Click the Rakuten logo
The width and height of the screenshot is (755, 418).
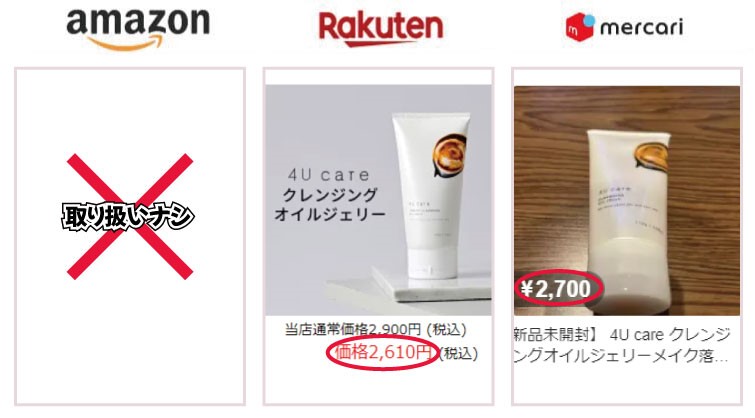pos(380,29)
